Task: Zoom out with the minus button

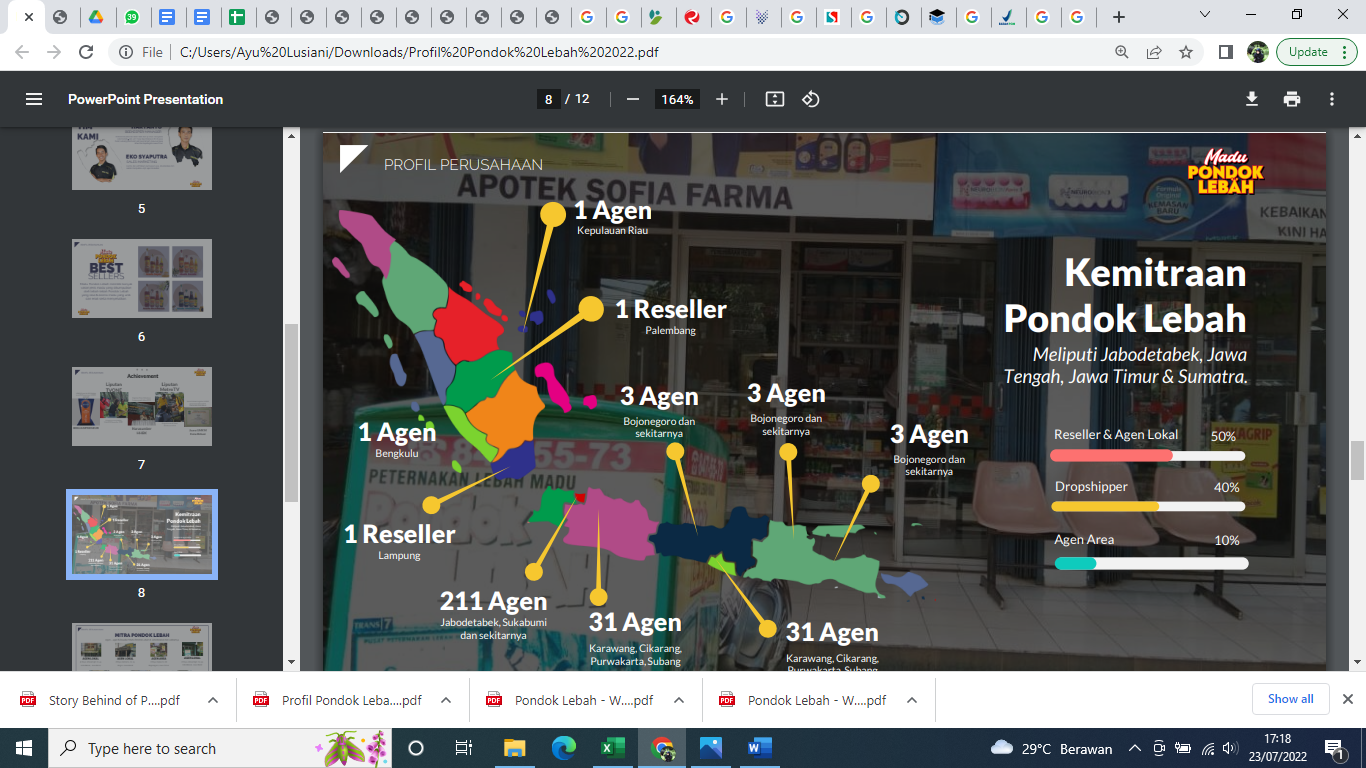Action: pos(632,99)
